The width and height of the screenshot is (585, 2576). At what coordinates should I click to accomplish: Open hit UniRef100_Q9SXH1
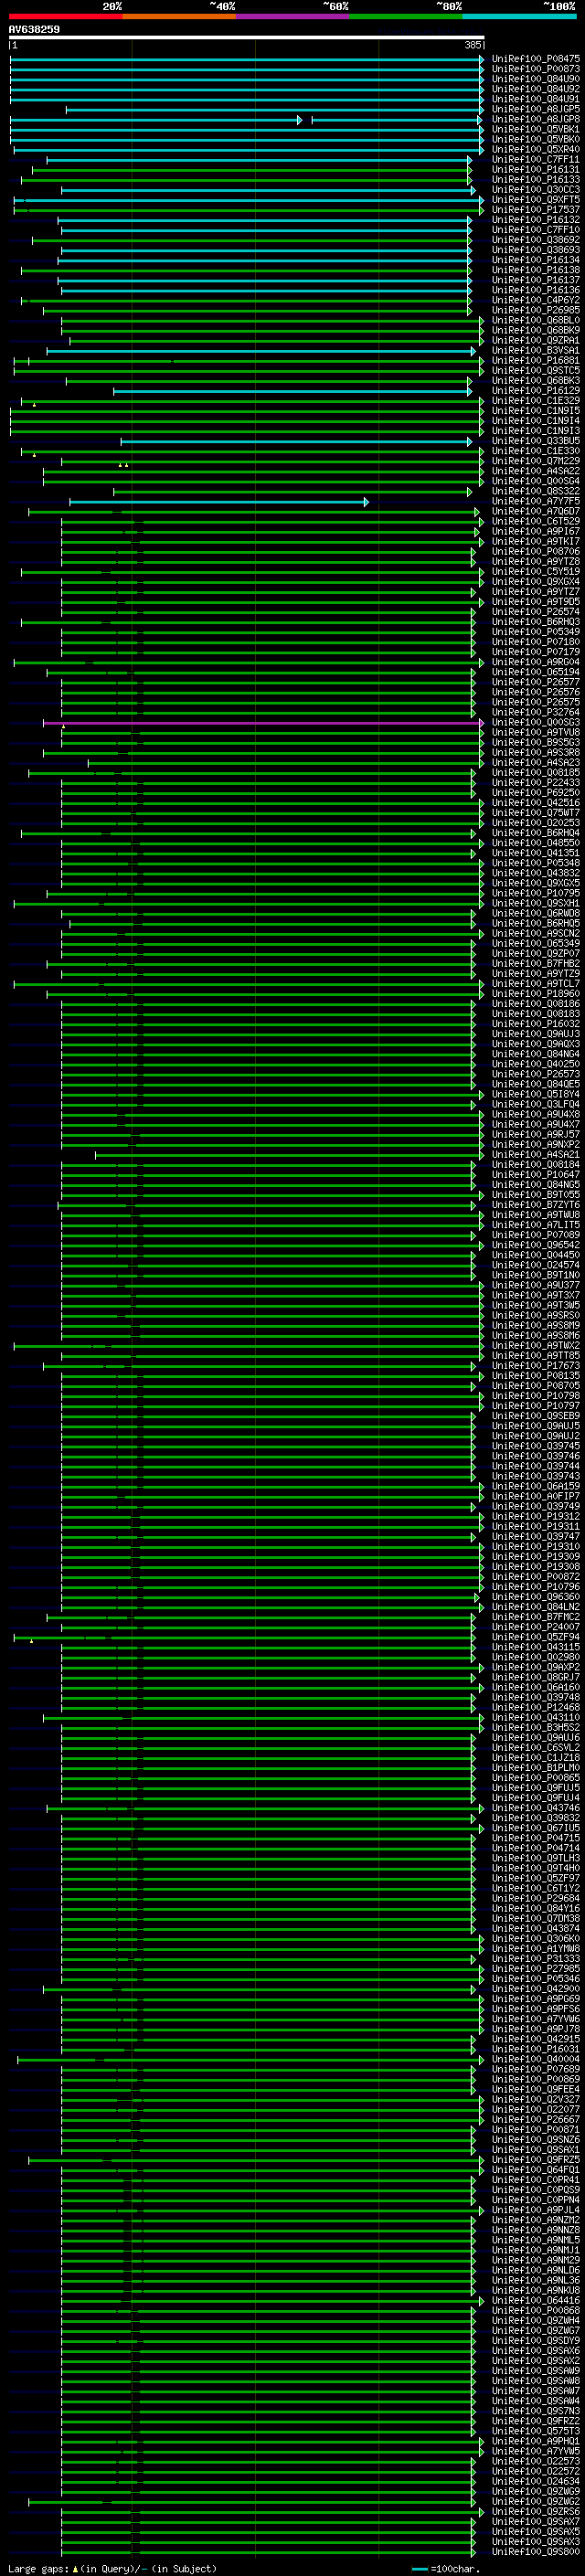[x=535, y=904]
